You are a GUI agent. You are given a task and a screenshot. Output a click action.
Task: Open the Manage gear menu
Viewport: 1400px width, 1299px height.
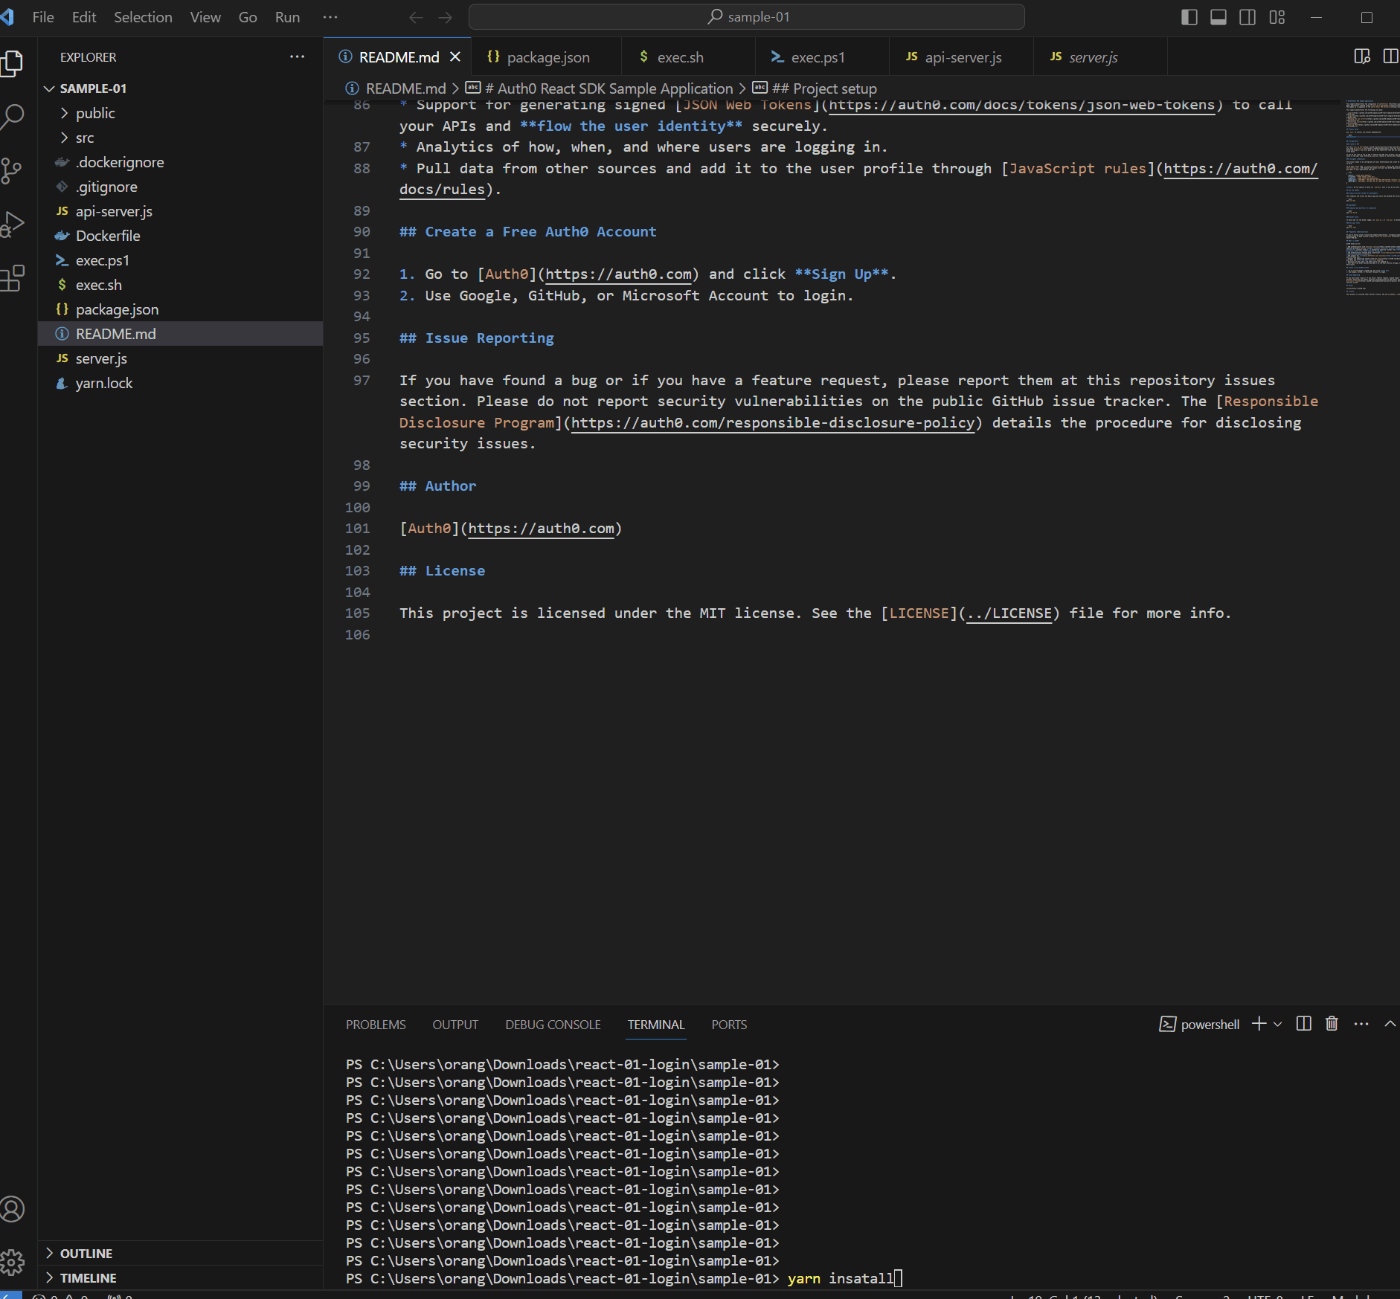(x=12, y=1262)
